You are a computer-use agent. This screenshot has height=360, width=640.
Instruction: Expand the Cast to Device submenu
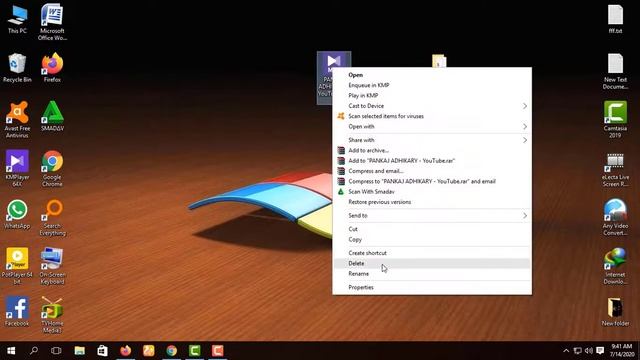click(432, 106)
